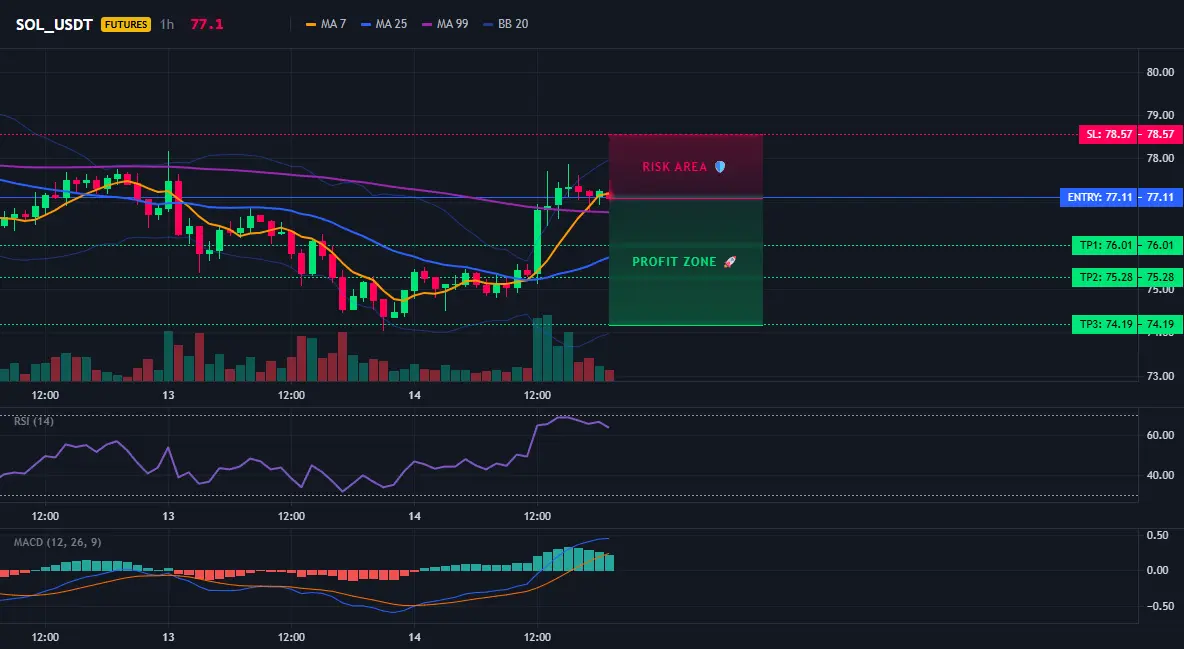1184x649 pixels.
Task: Click the 13 date label under RSI panel
Action: point(168,516)
